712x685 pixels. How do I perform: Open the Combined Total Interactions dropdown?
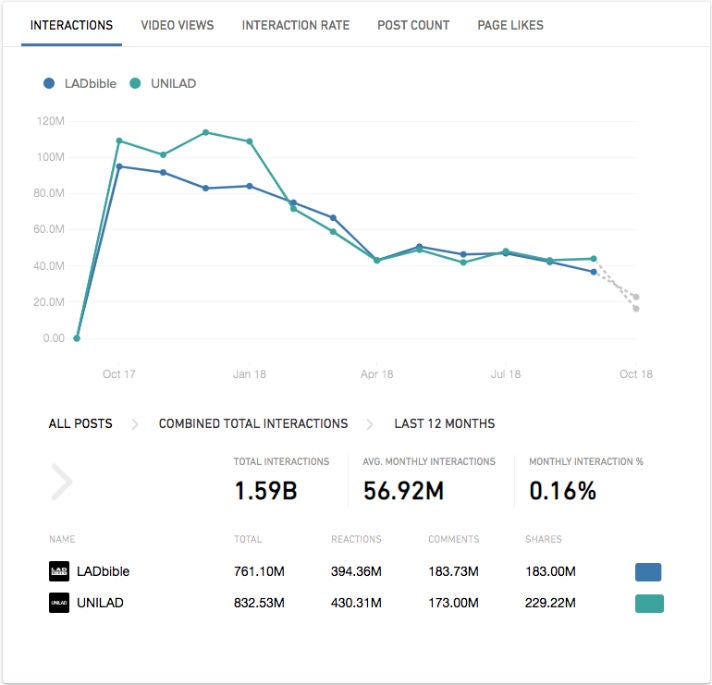253,424
